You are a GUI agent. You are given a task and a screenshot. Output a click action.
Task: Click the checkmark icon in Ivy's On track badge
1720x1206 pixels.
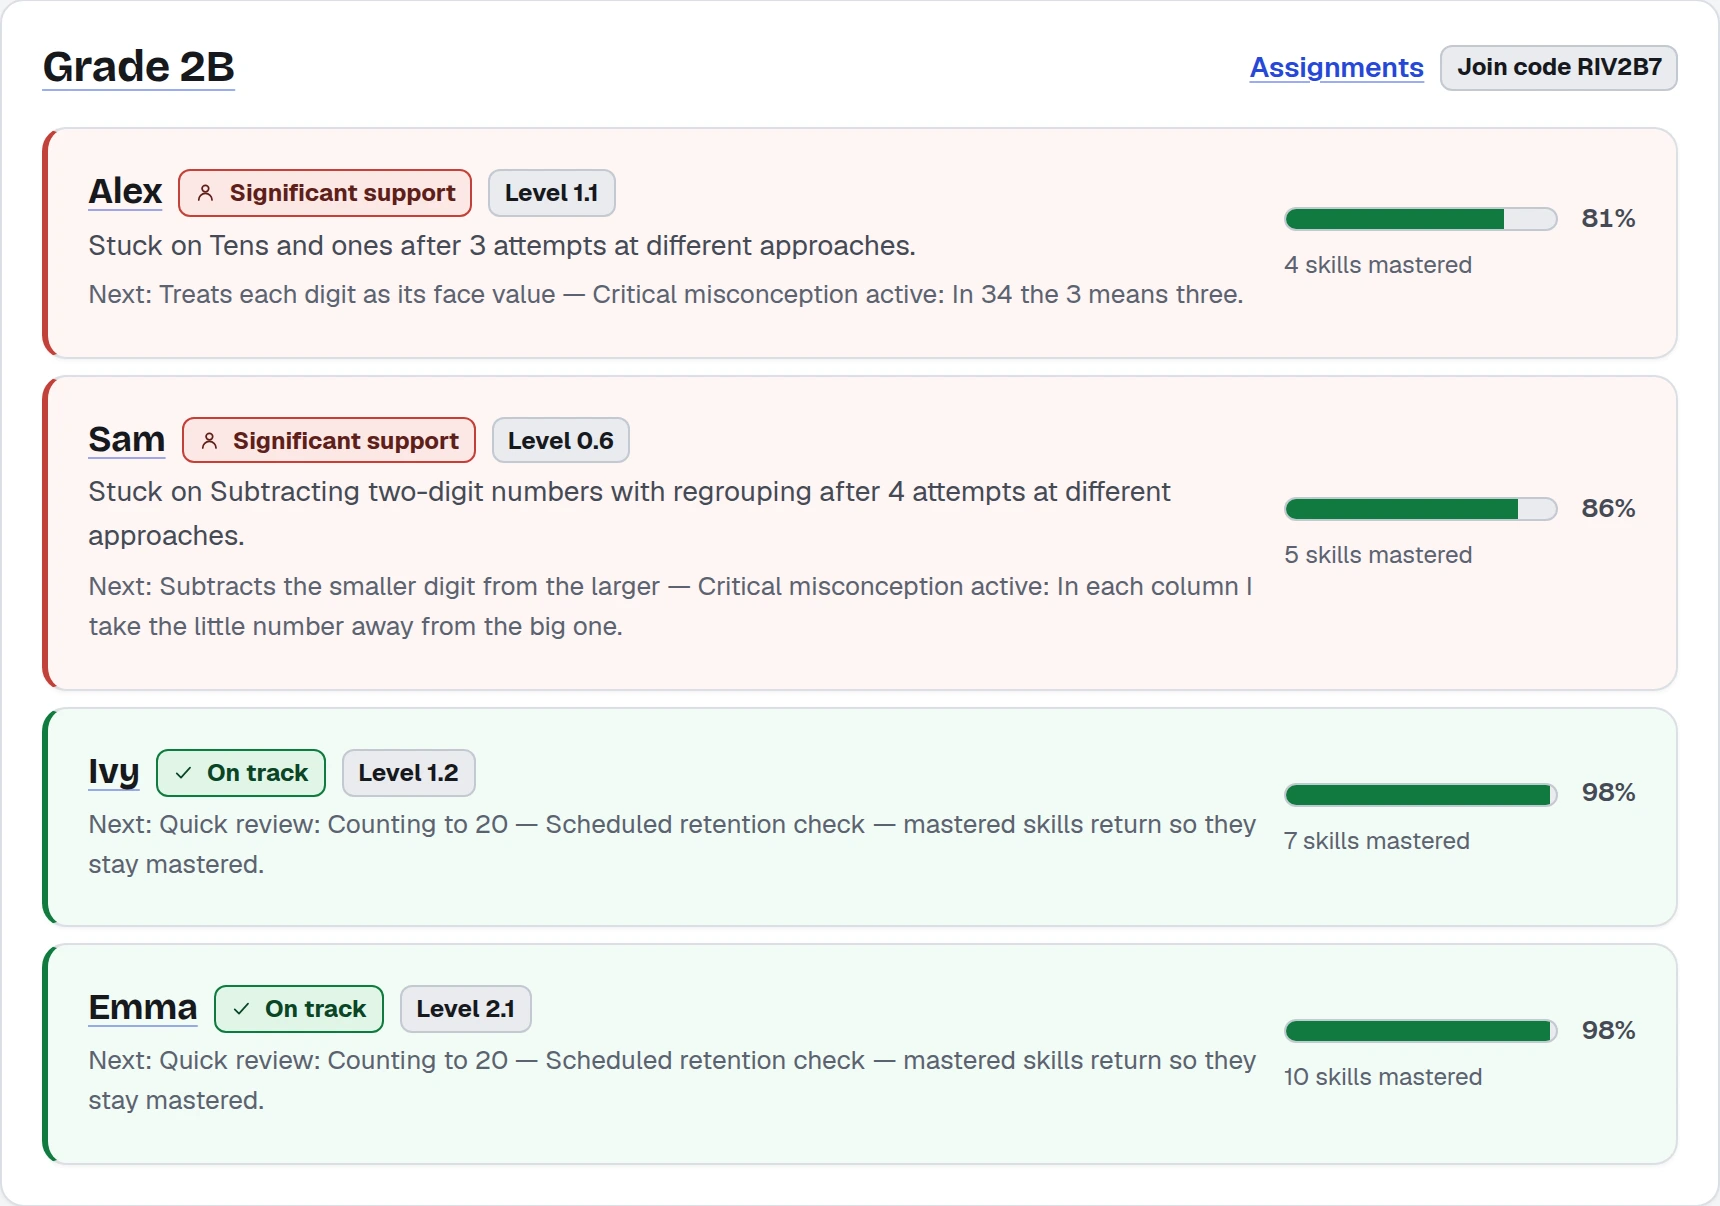[x=184, y=773]
